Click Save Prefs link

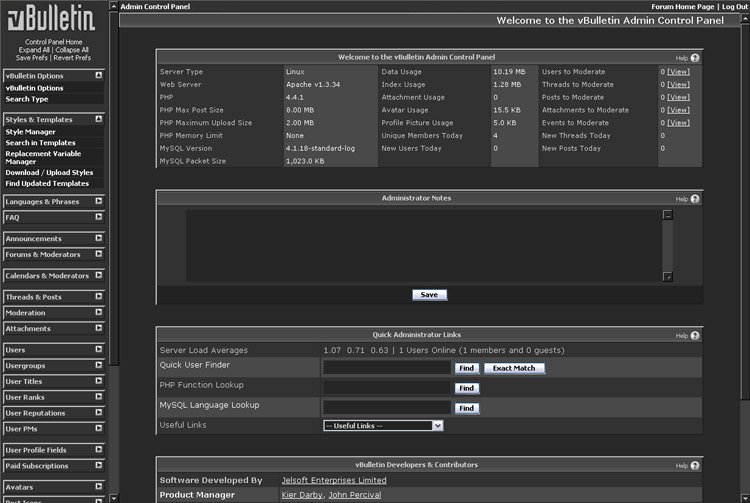click(32, 58)
